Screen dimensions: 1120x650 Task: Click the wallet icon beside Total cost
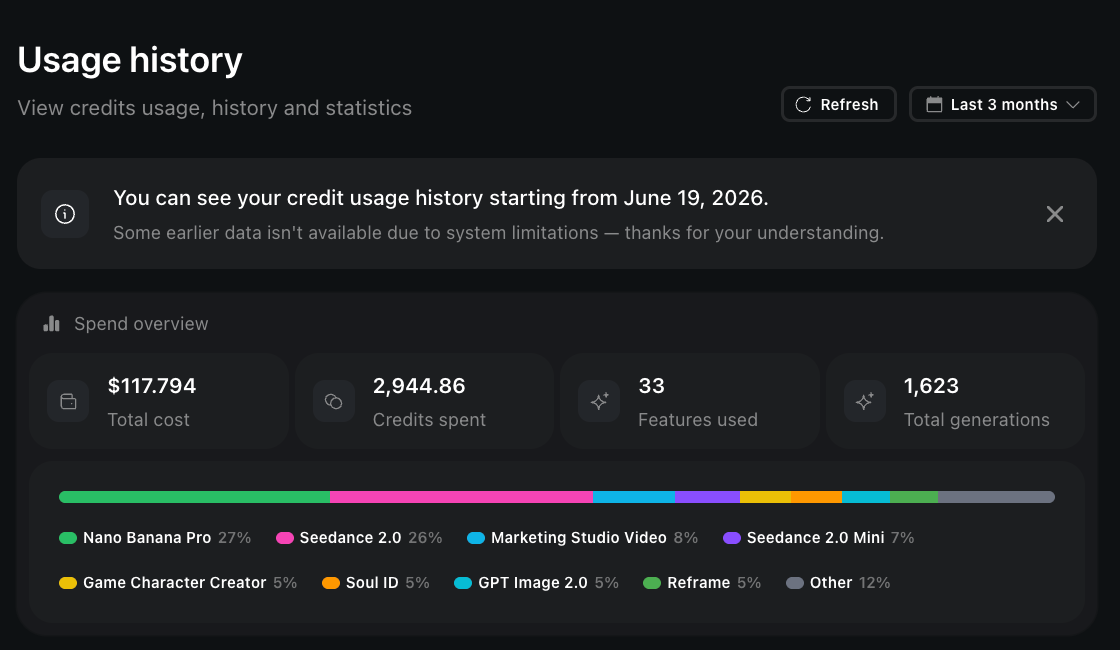[68, 401]
